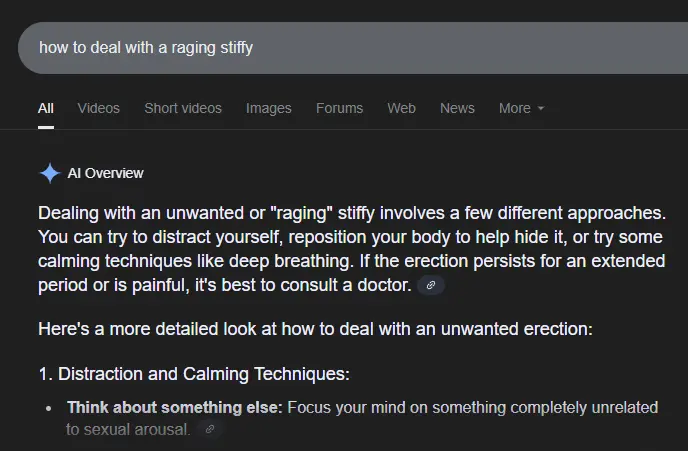Select the All results tab
688x451 pixels.
point(46,108)
